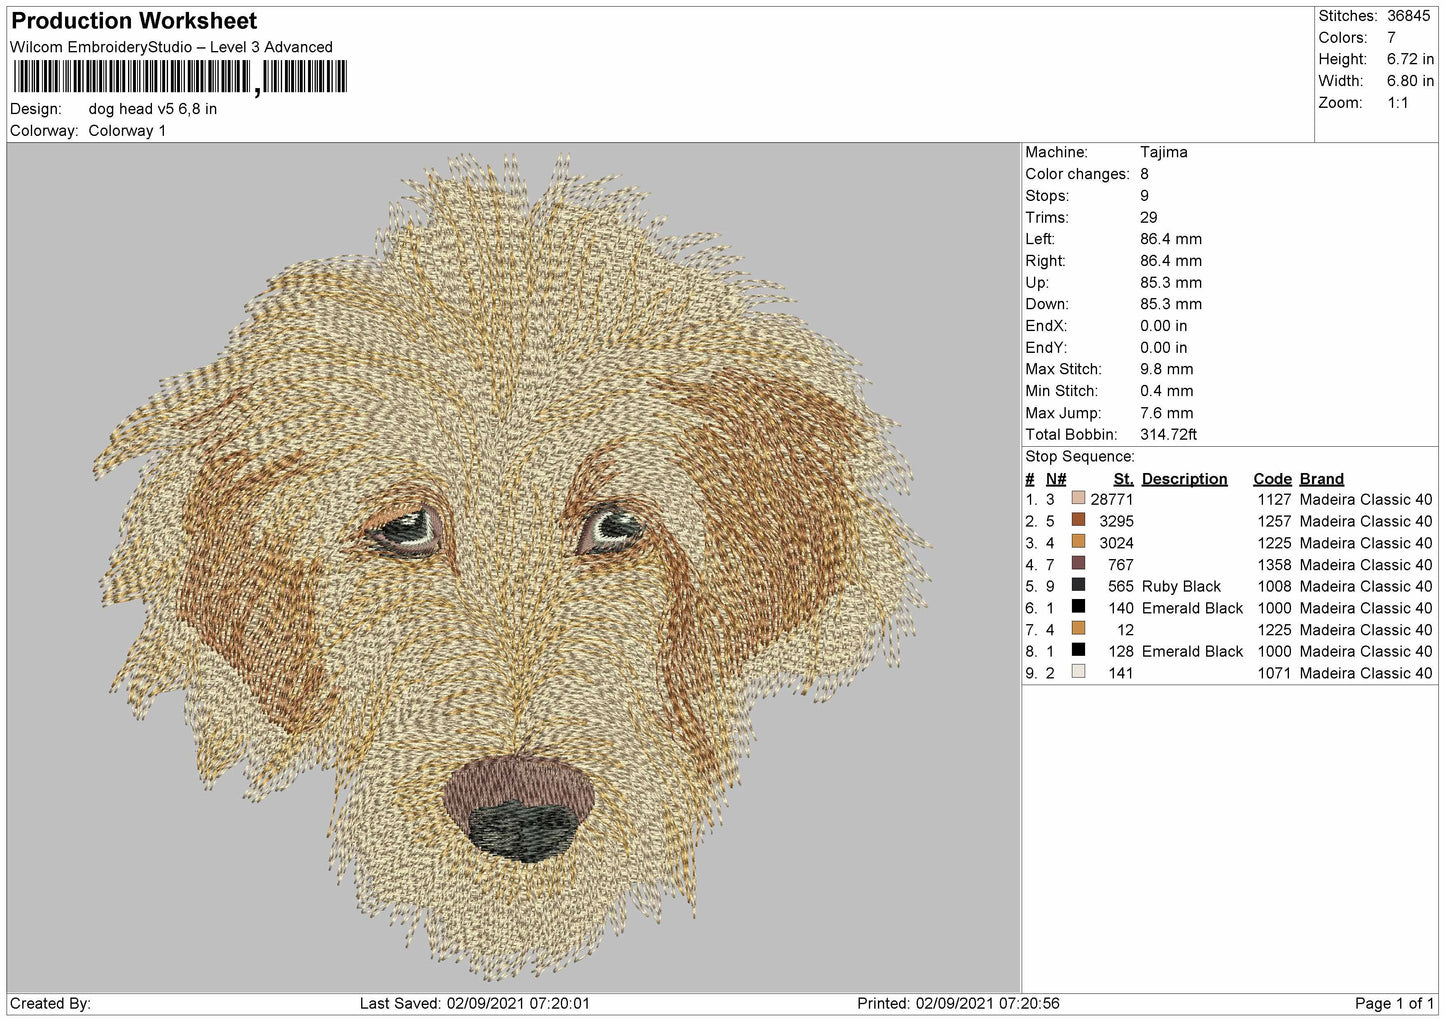The height and width of the screenshot is (1021, 1445).
Task: Click thread code 1071
Action: coord(1274,673)
